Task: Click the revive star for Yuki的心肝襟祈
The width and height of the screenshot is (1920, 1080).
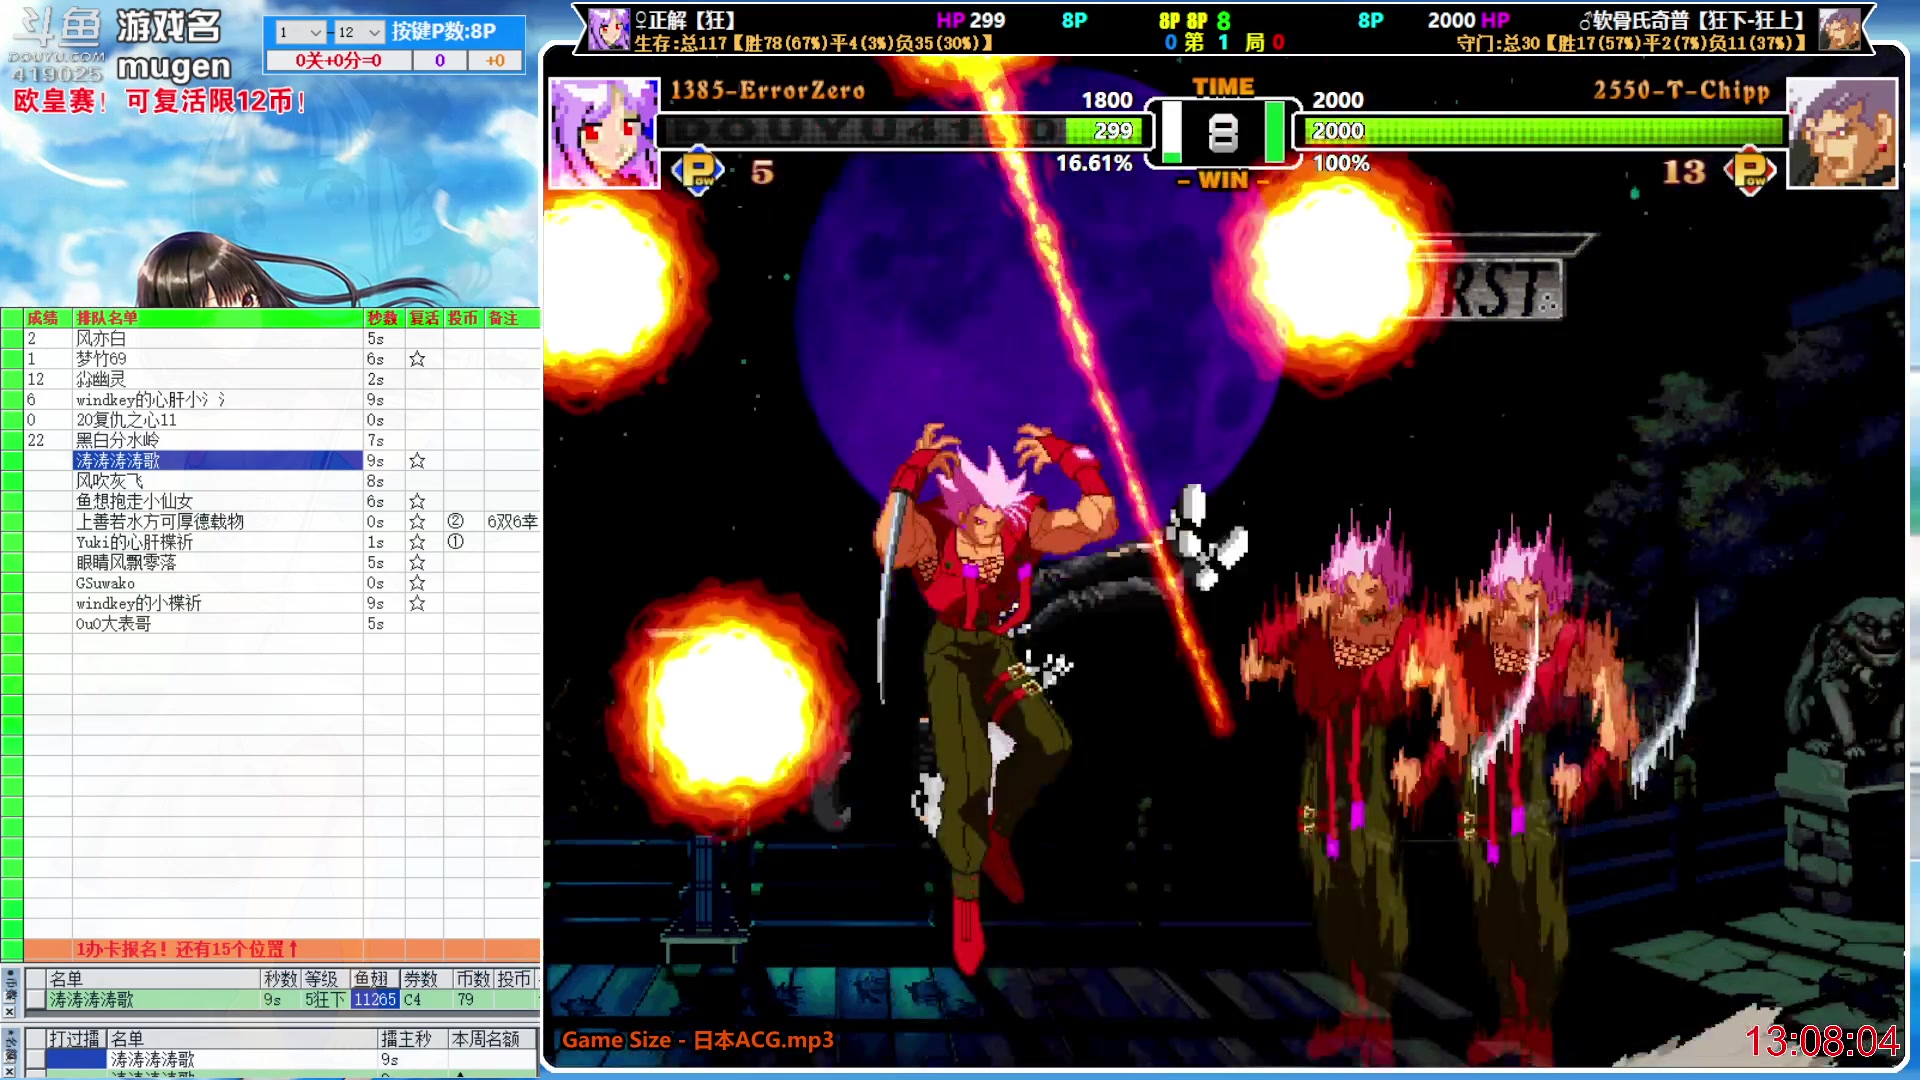Action: coord(417,542)
